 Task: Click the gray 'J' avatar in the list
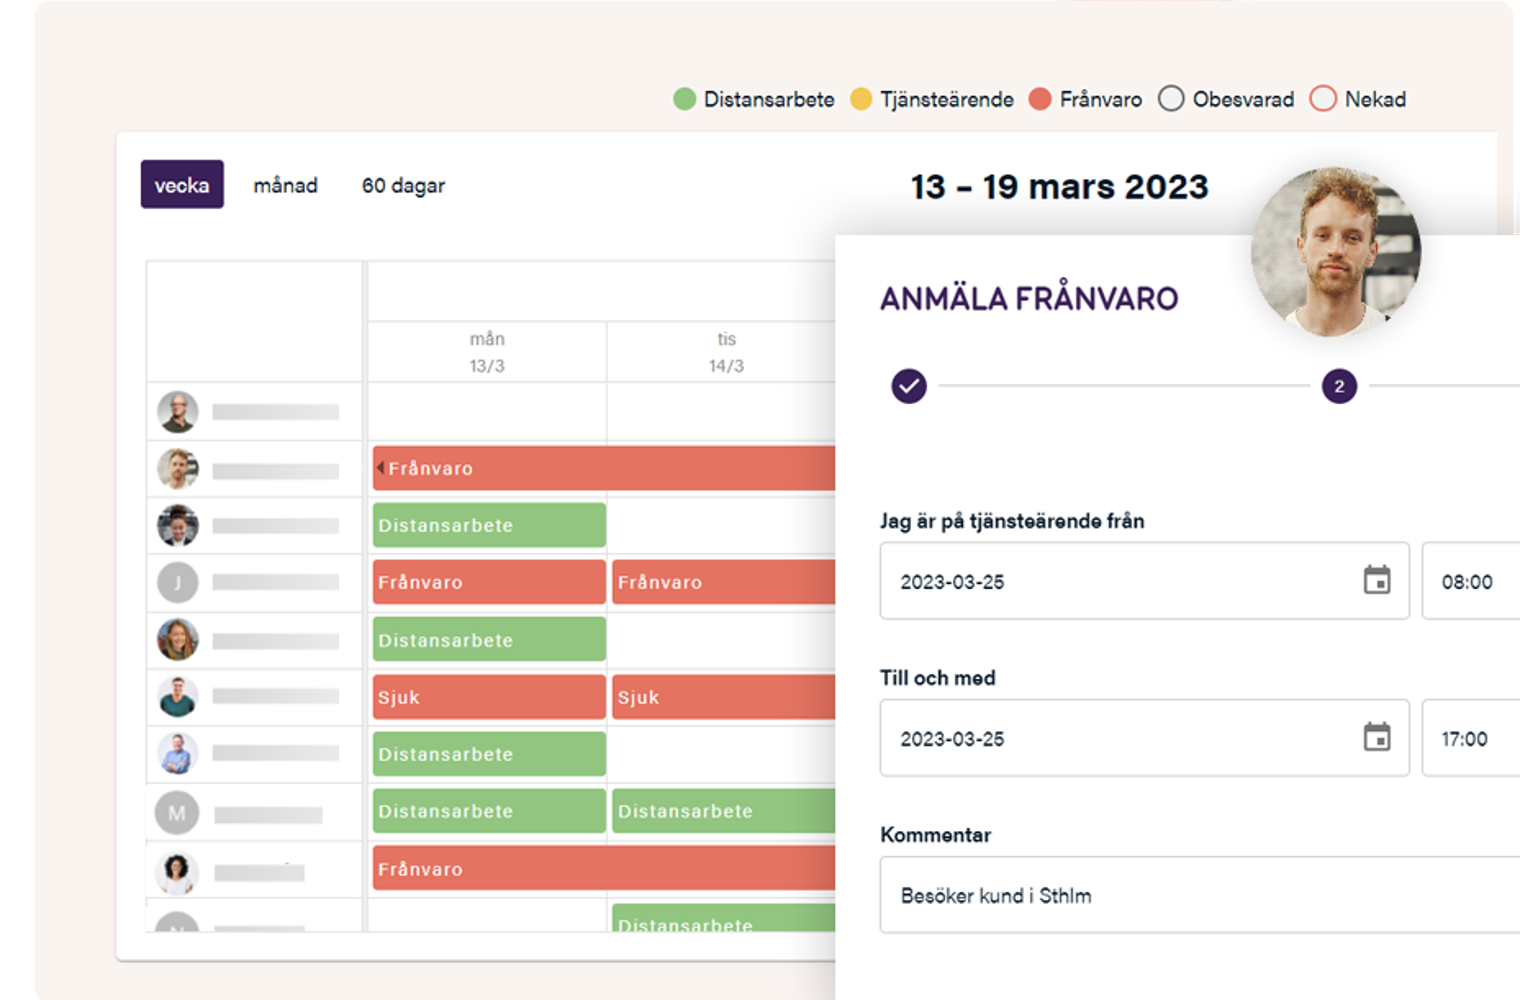[x=178, y=582]
